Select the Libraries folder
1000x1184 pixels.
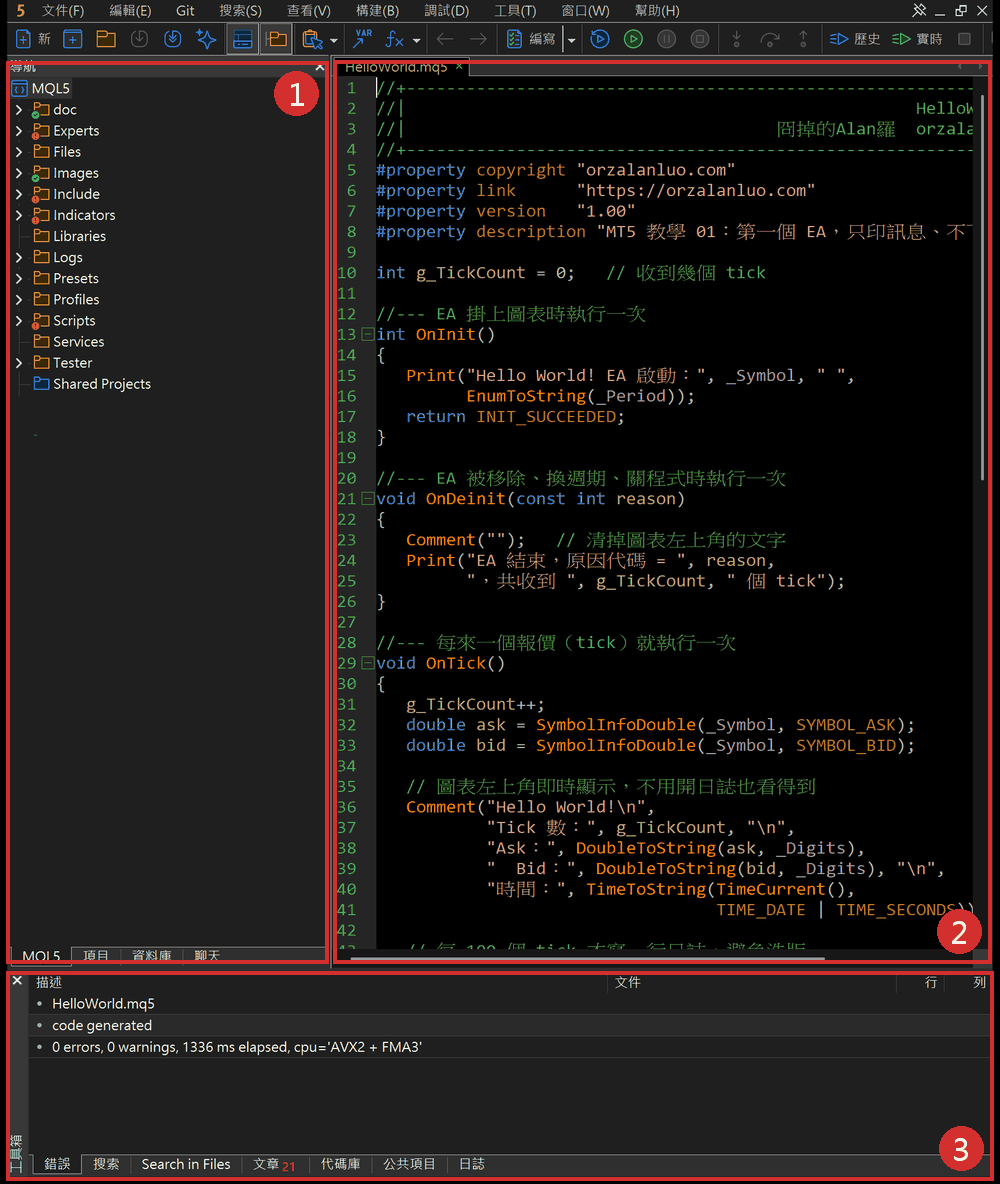(69, 236)
